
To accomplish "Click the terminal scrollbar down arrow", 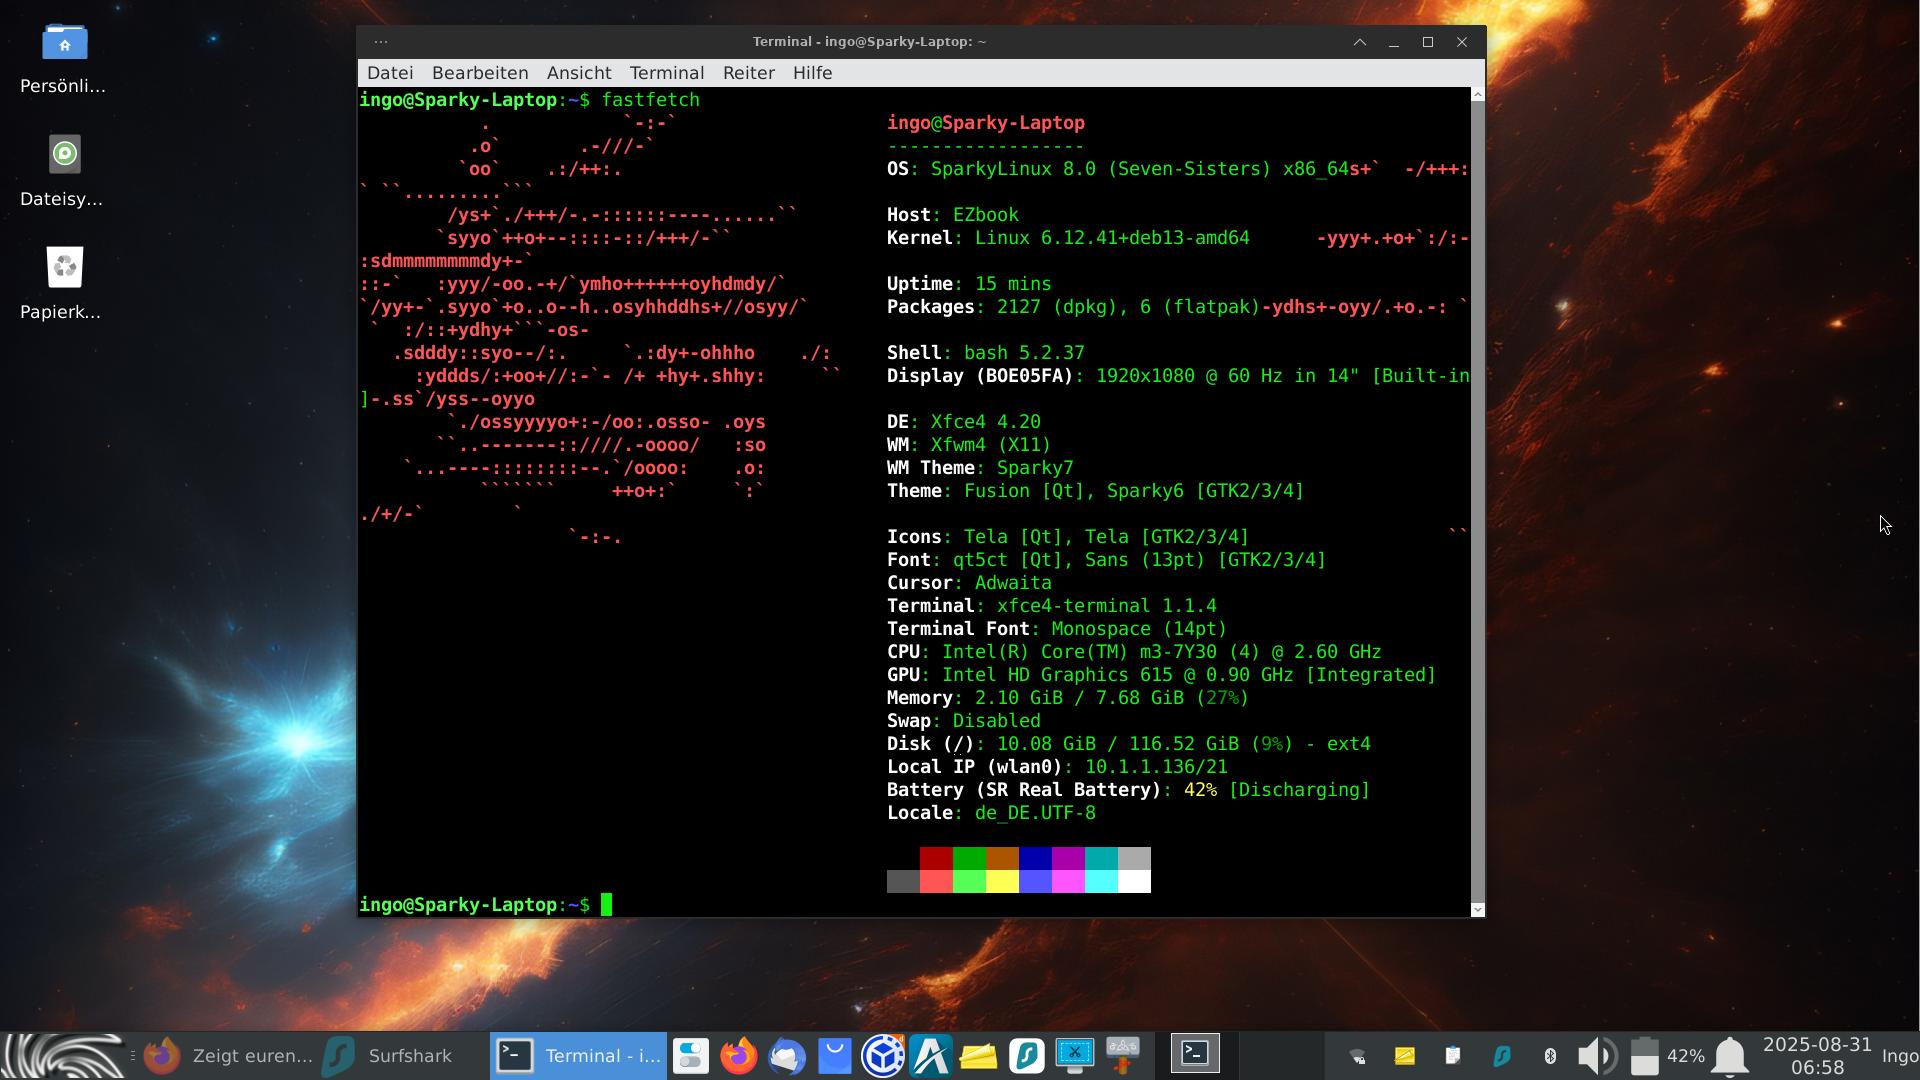I will pos(1477,909).
